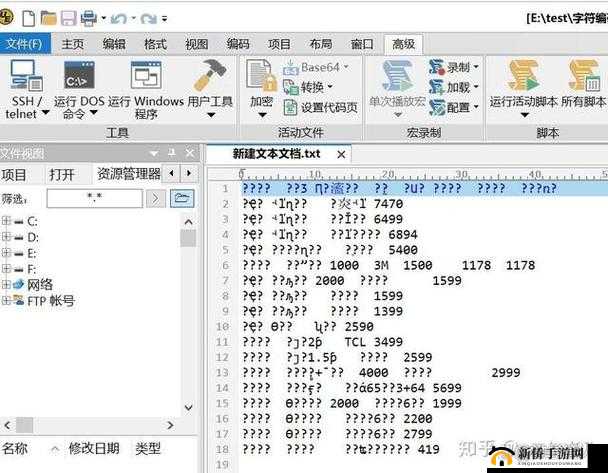The image size is (608, 473).
Task: Expand the D: drive node
Action: [x=6, y=236]
